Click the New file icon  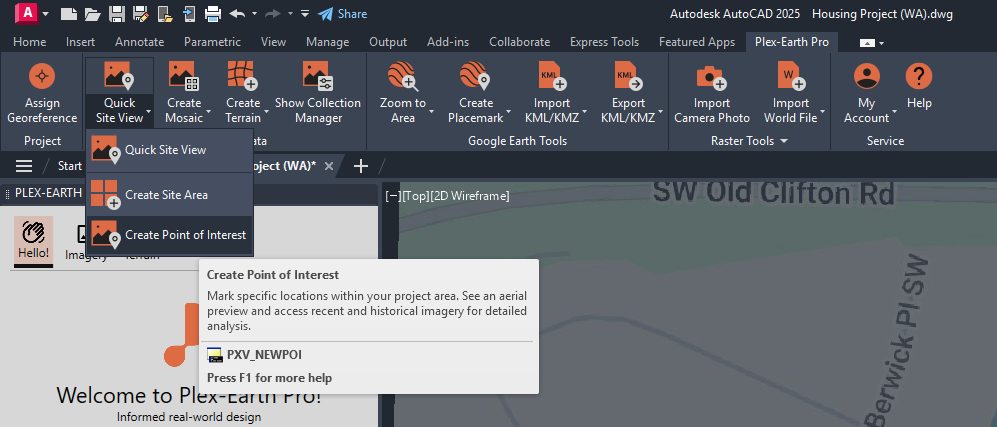69,13
